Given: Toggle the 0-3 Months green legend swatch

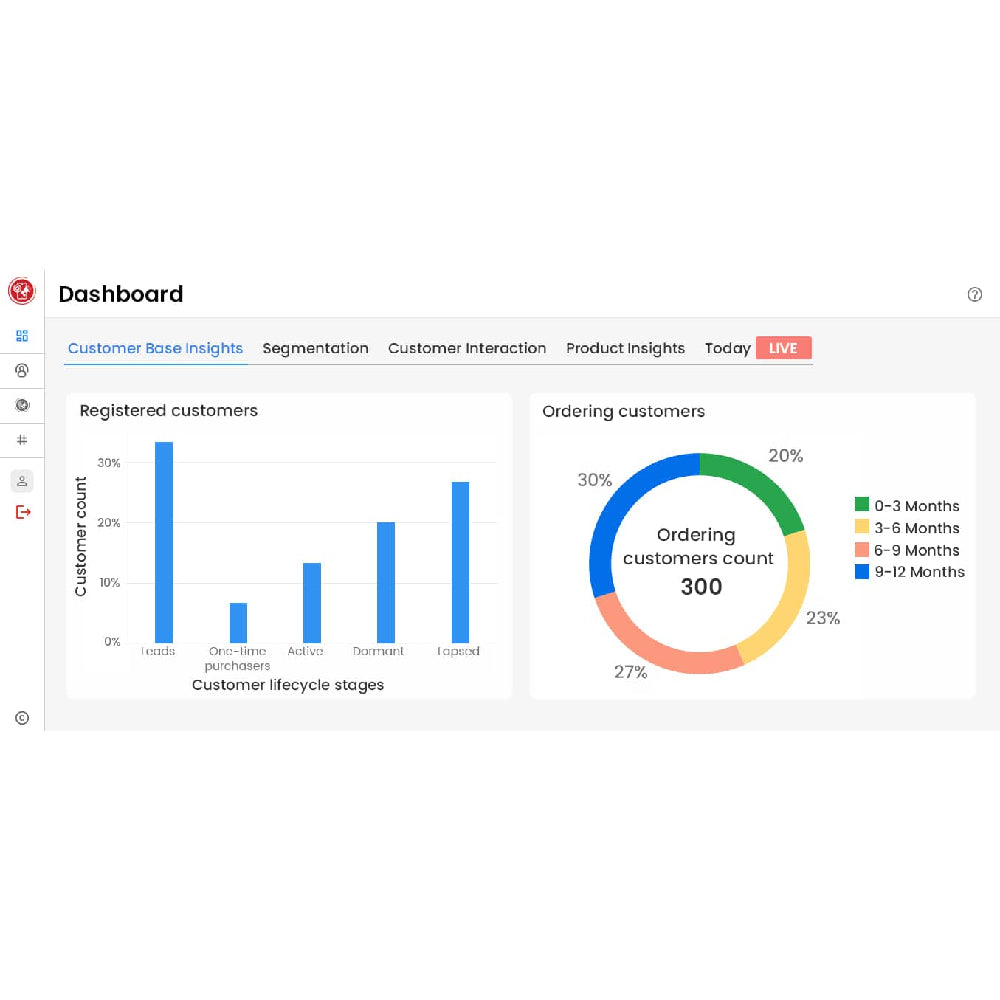Looking at the screenshot, I should click(862, 504).
